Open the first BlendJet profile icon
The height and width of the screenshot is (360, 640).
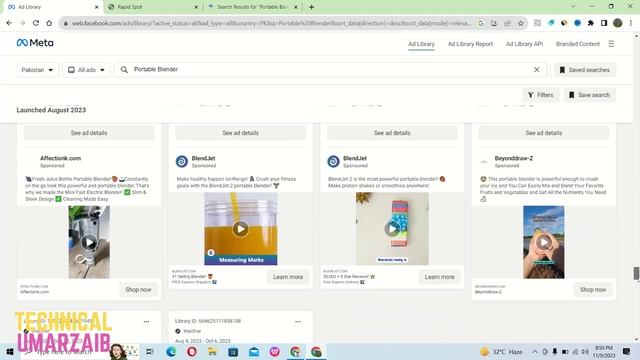coord(182,162)
